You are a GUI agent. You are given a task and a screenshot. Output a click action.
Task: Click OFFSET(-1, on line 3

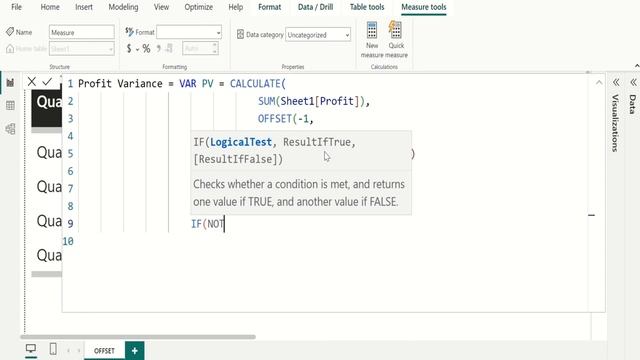(x=285, y=119)
